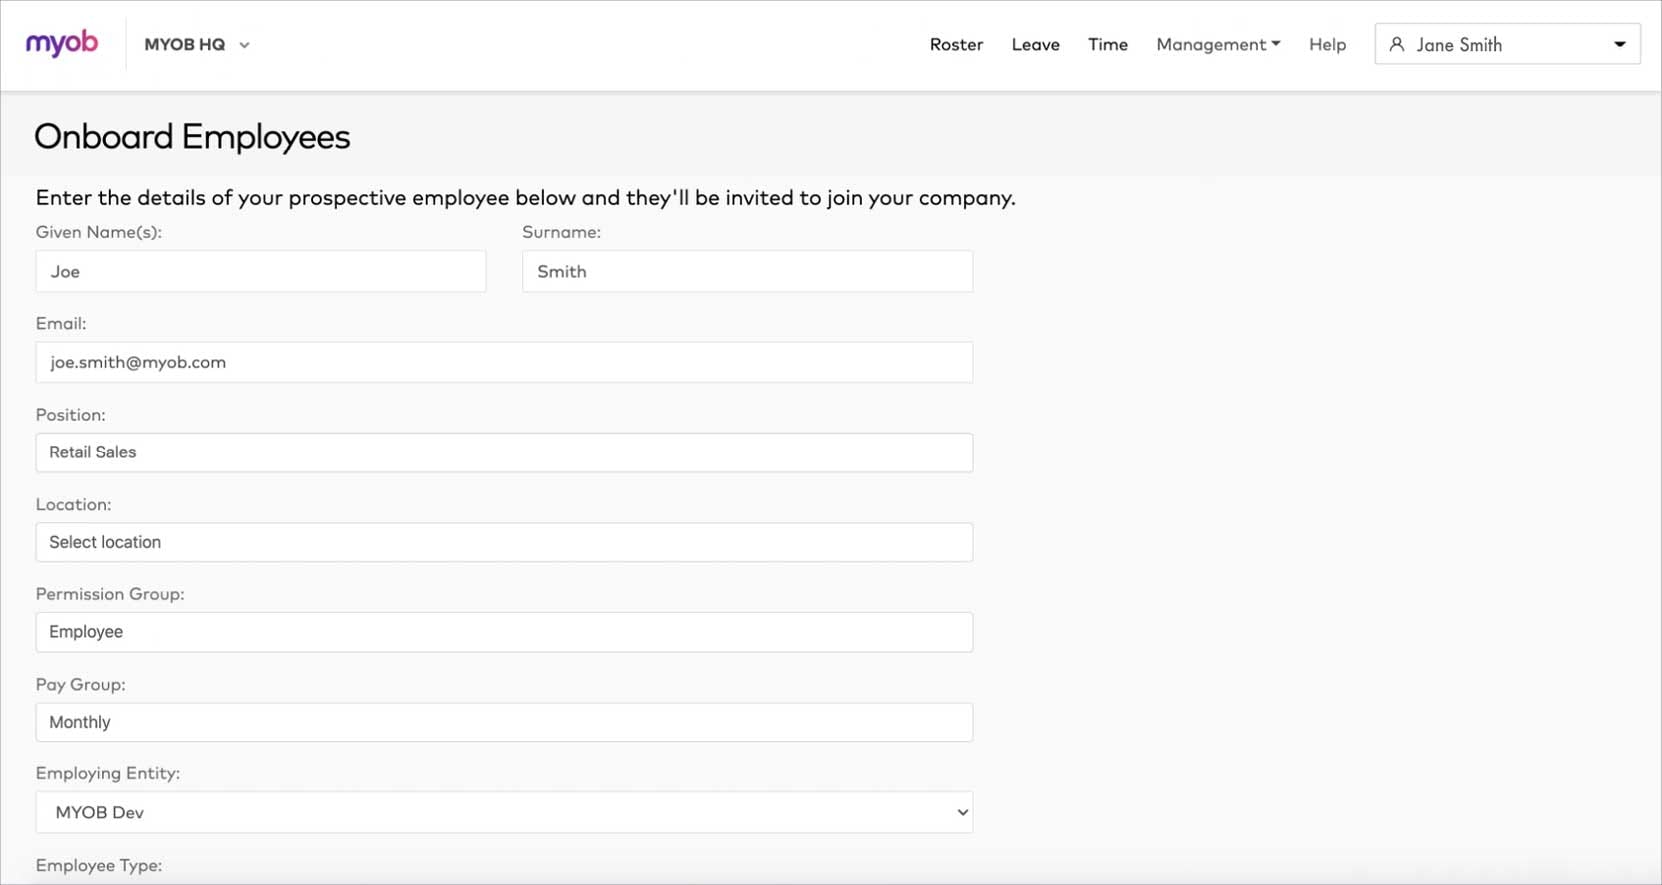Click the Employee Type label
This screenshot has width=1662, height=885.
[99, 865]
